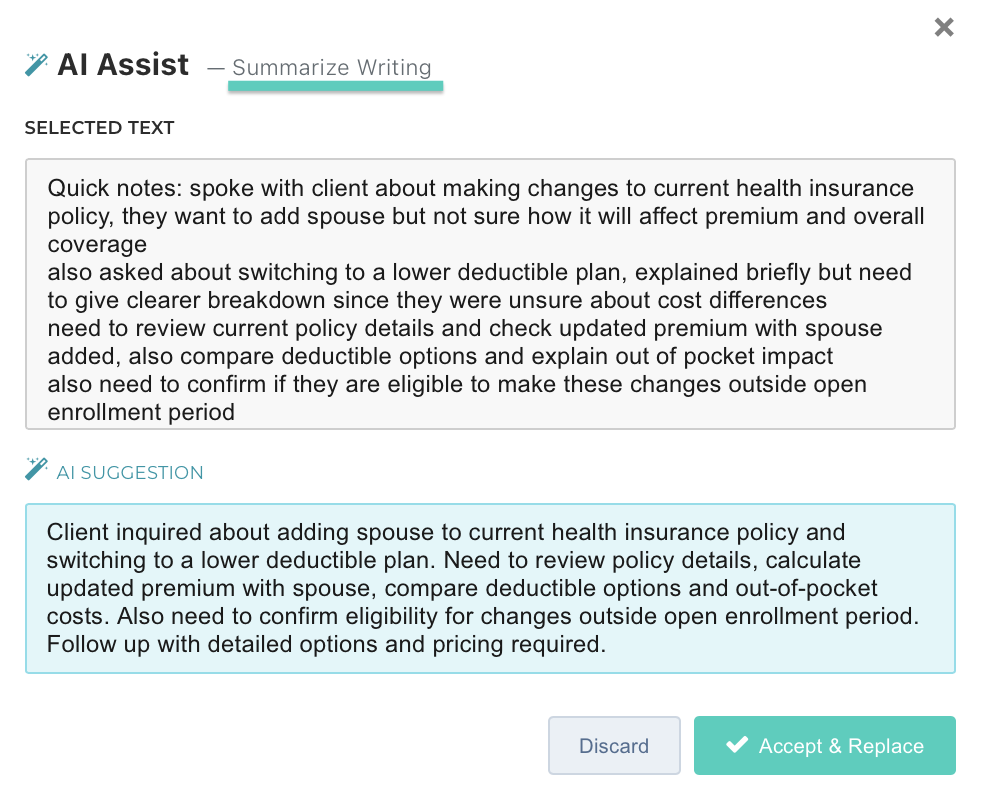This screenshot has width=990, height=806.
Task: Click the 'Quick notes' line in selected text
Action: [x=480, y=188]
